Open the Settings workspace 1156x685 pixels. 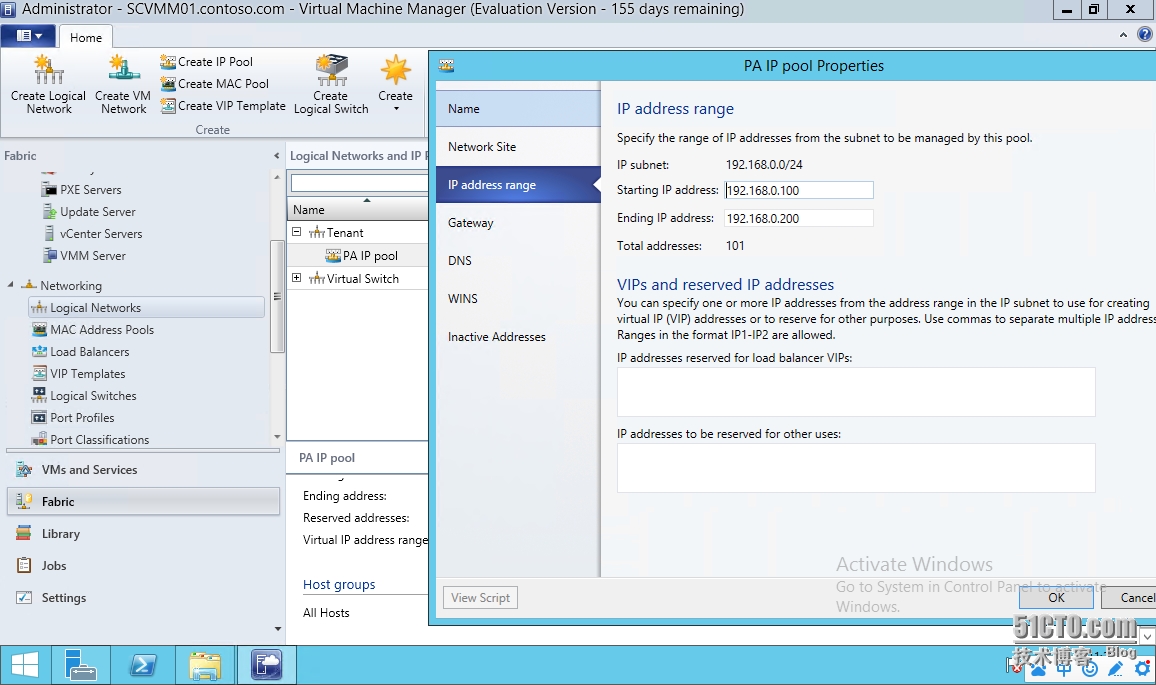143,598
